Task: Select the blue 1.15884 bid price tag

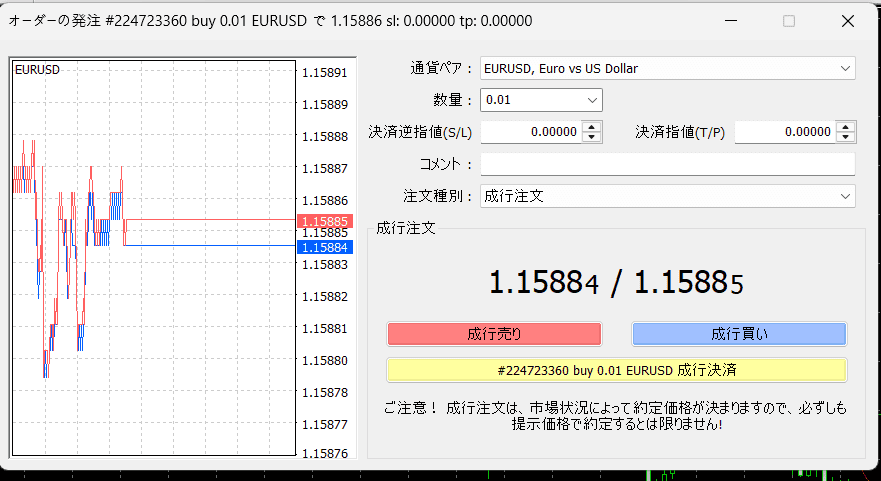Action: [x=323, y=247]
